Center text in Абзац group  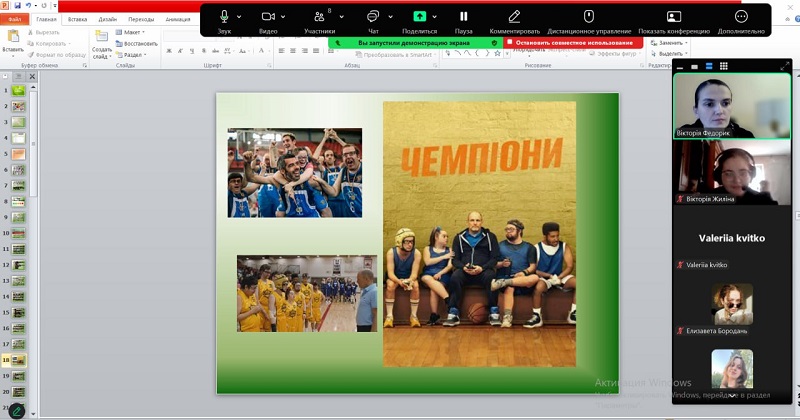[x=293, y=51]
